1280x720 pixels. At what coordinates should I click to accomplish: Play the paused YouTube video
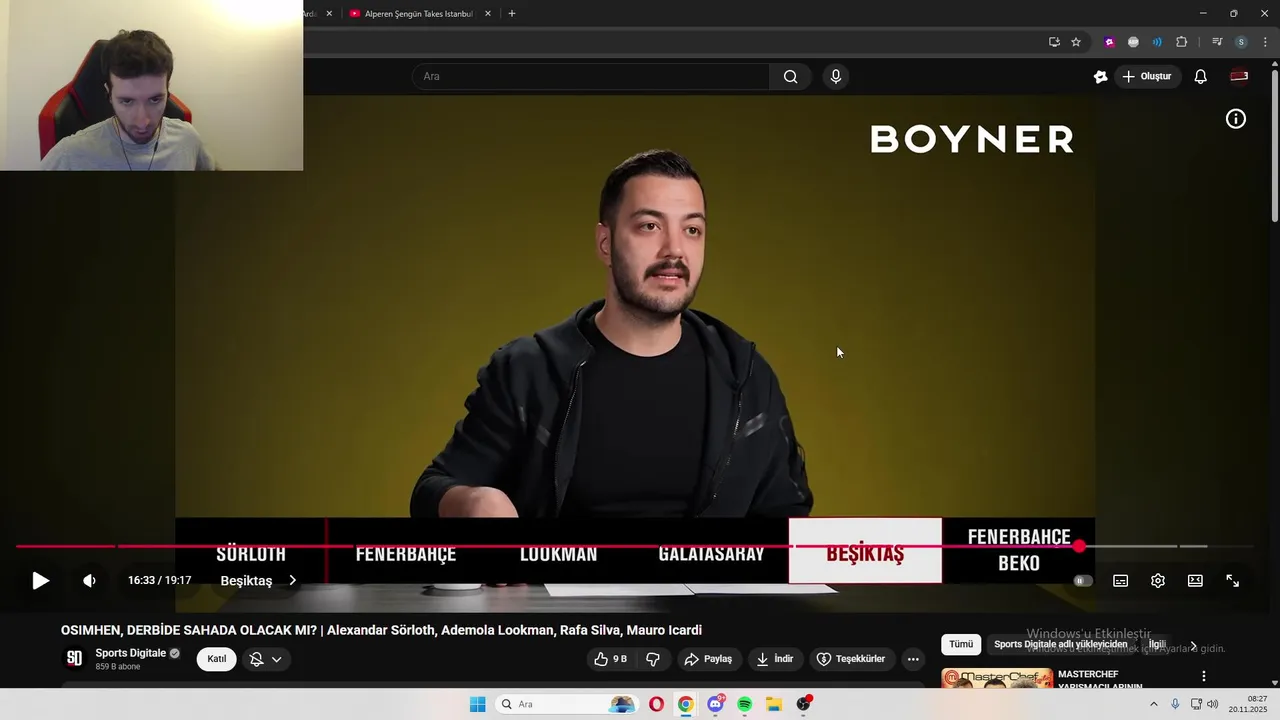point(40,581)
